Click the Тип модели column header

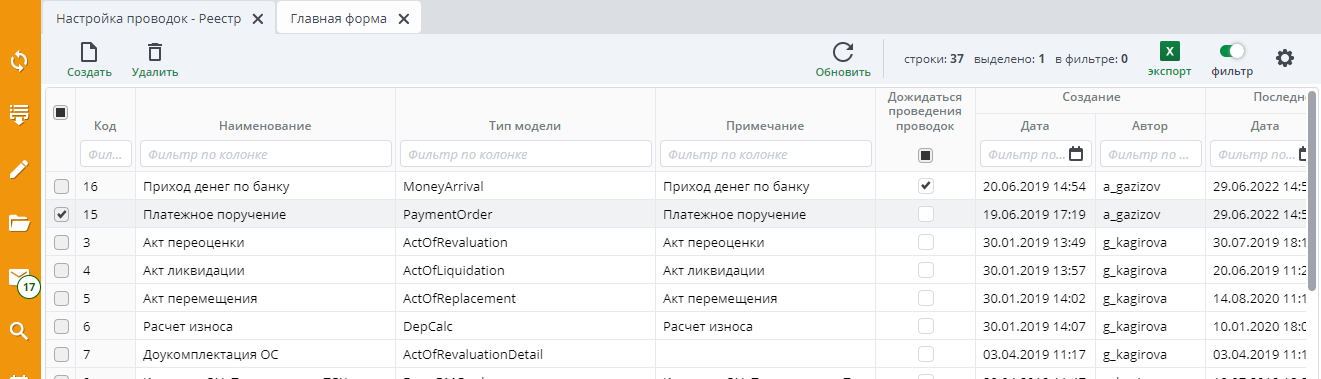pyautogui.click(x=525, y=126)
